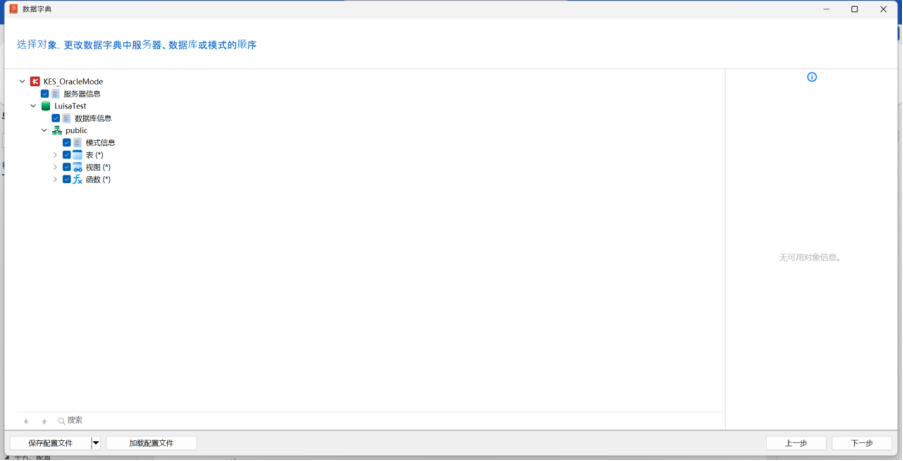
Task: Click the public schema icon
Action: [x=57, y=130]
